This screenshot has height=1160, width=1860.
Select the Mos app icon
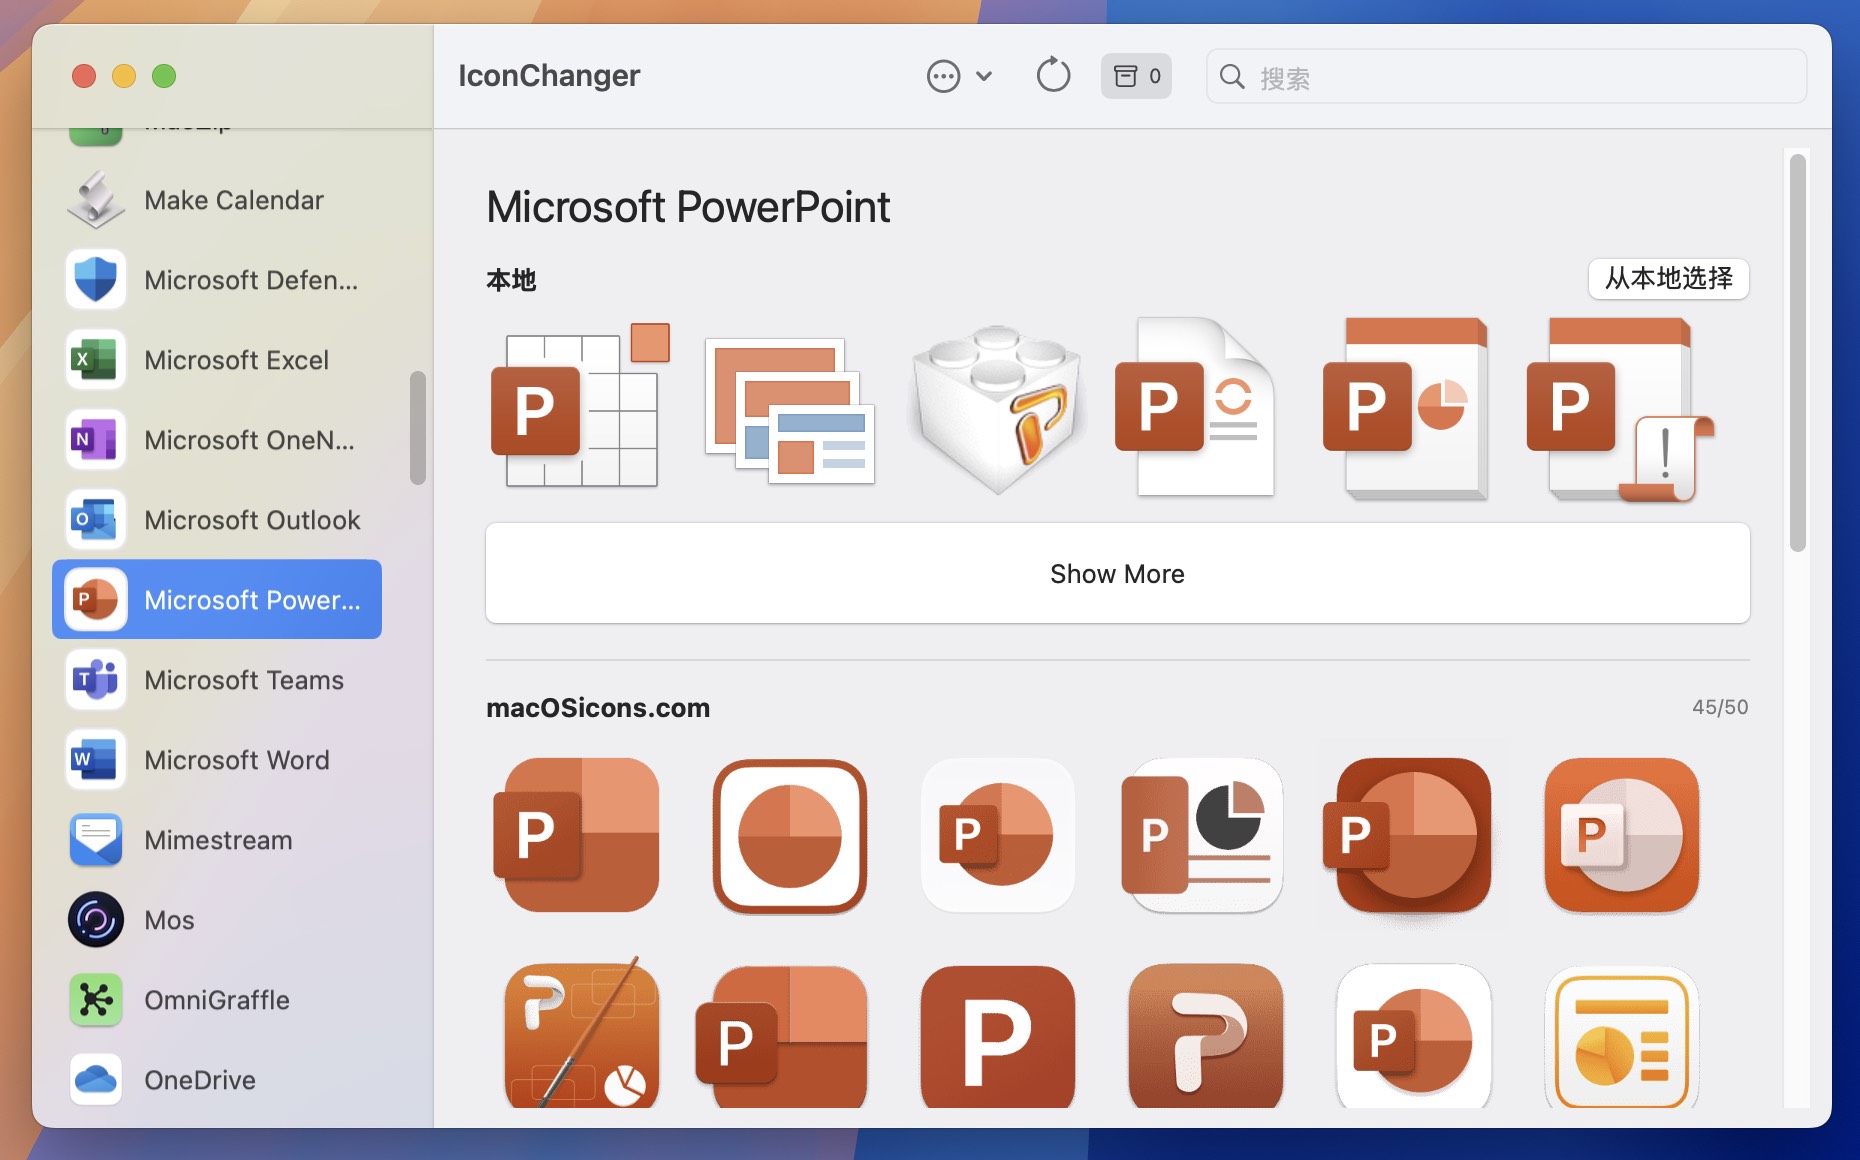coord(166,919)
